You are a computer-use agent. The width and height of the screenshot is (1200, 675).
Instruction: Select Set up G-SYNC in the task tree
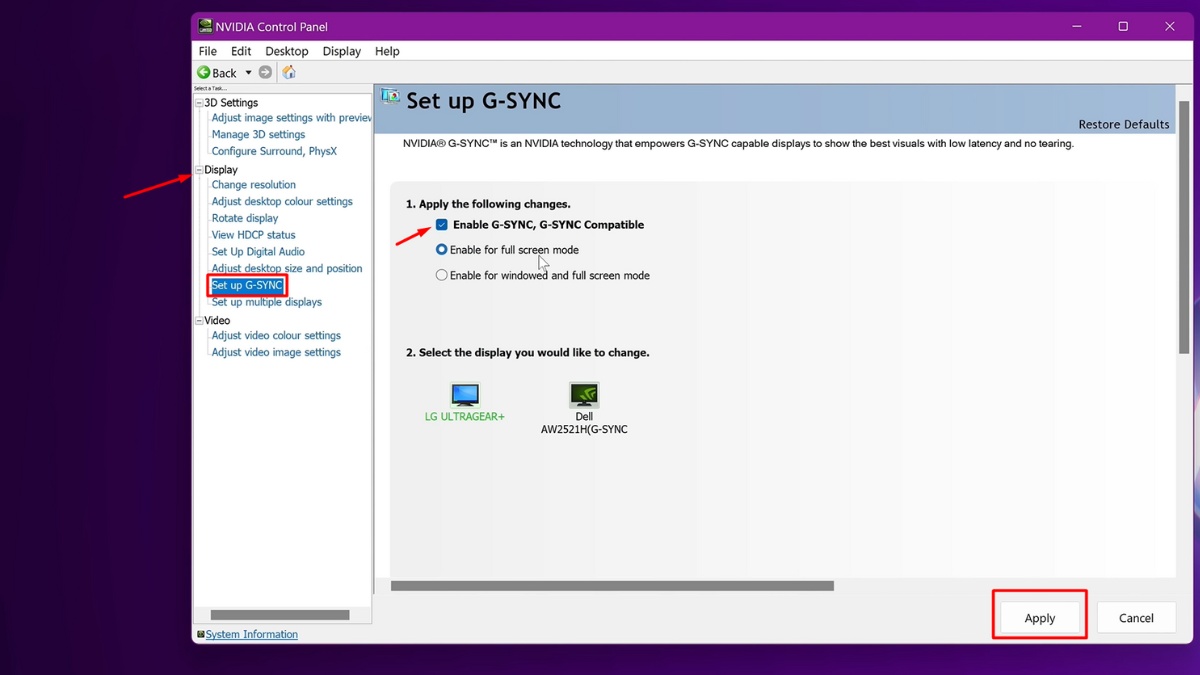pos(247,285)
